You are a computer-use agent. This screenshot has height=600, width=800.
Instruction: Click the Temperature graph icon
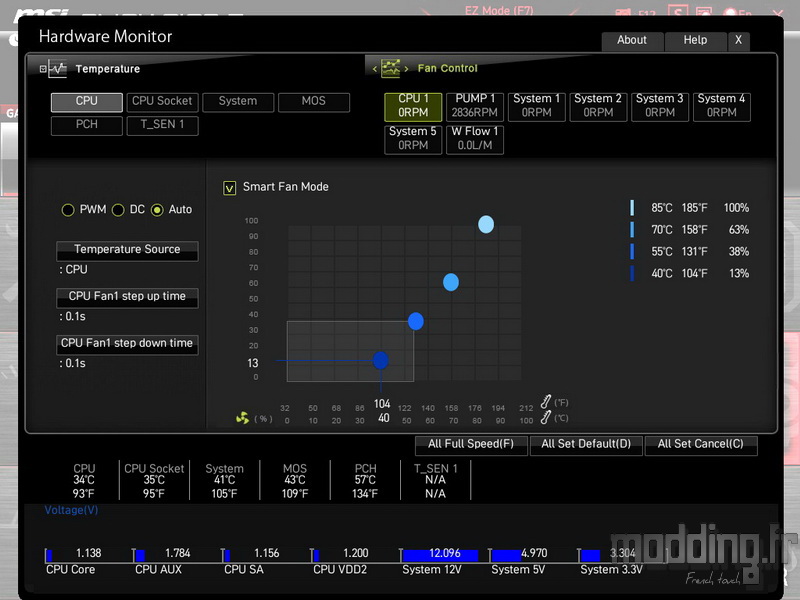click(57, 68)
